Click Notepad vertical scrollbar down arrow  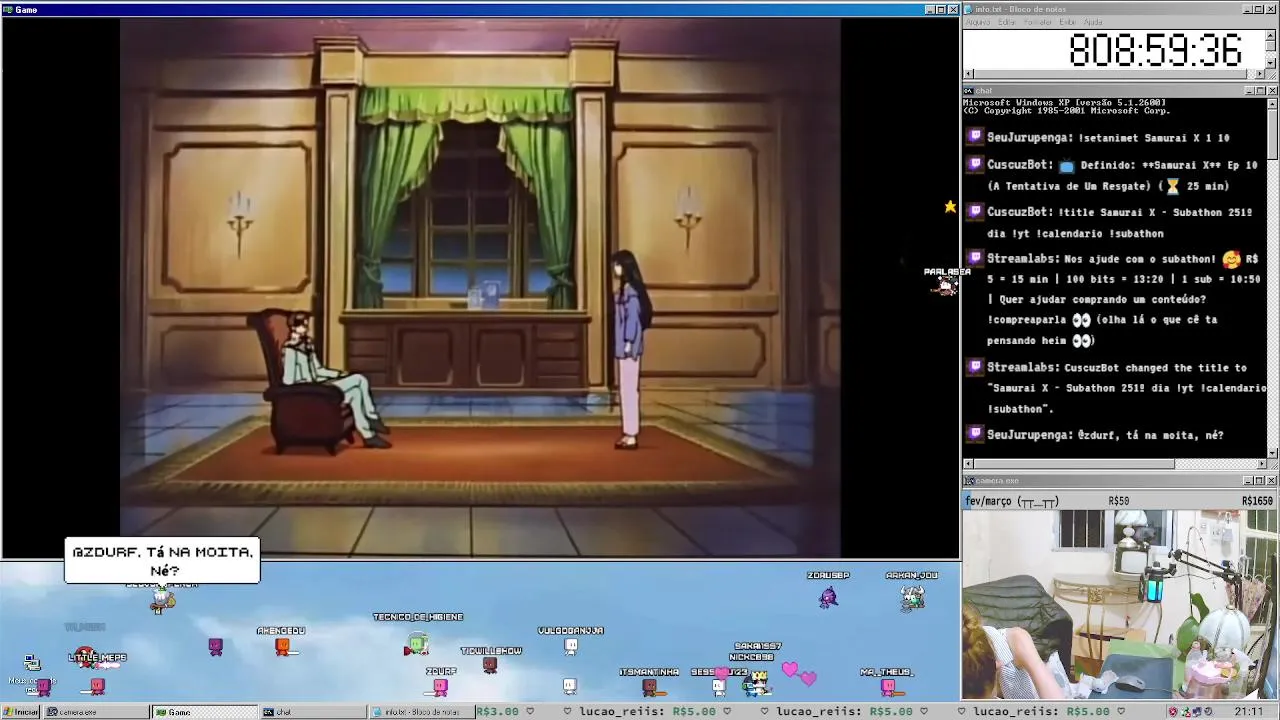point(1271,63)
